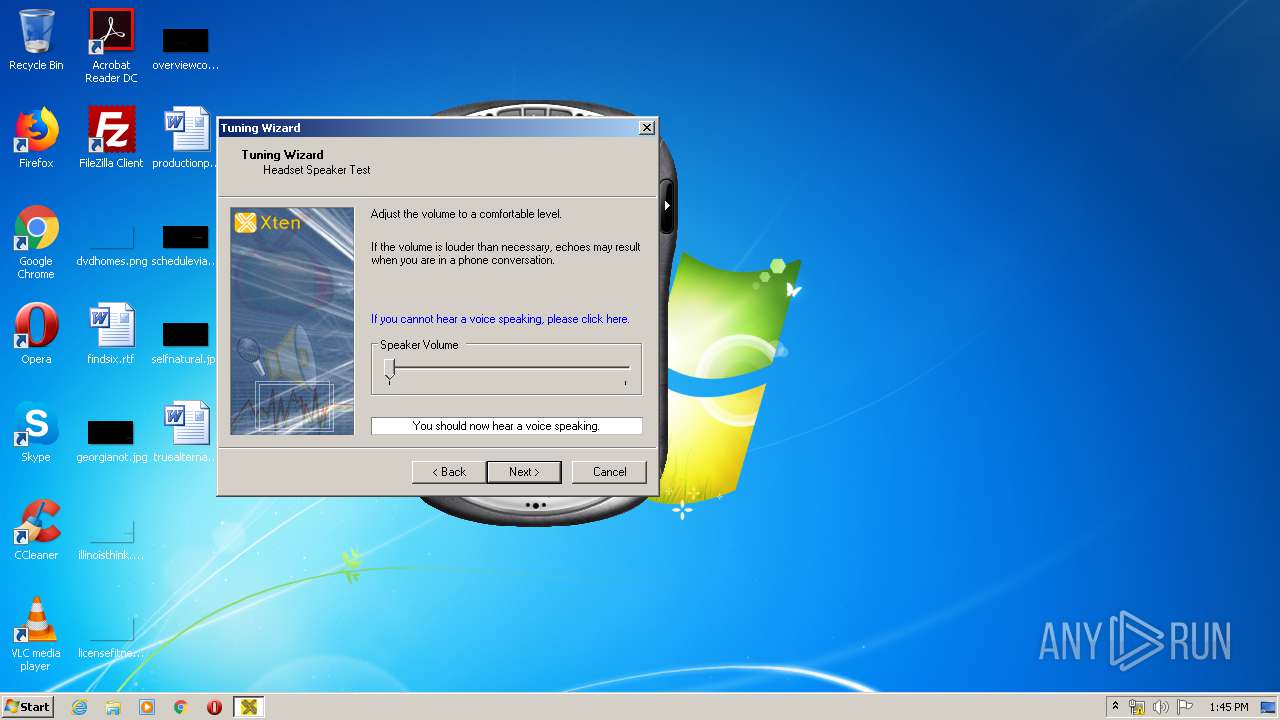Select the licensefitne file icon
Image resolution: width=1280 pixels, height=720 pixels.
pyautogui.click(x=111, y=636)
